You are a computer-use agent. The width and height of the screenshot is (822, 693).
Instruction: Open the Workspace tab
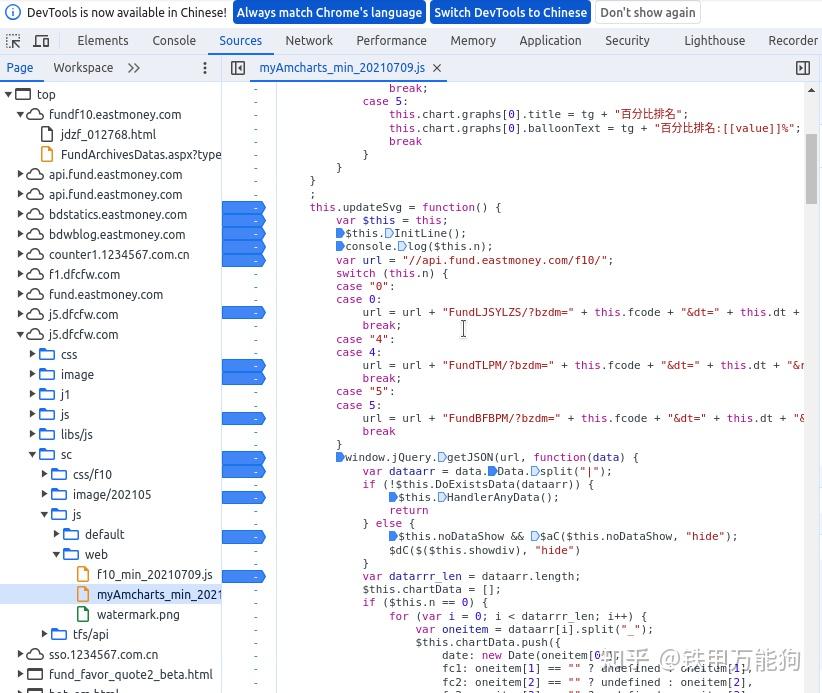pos(84,67)
